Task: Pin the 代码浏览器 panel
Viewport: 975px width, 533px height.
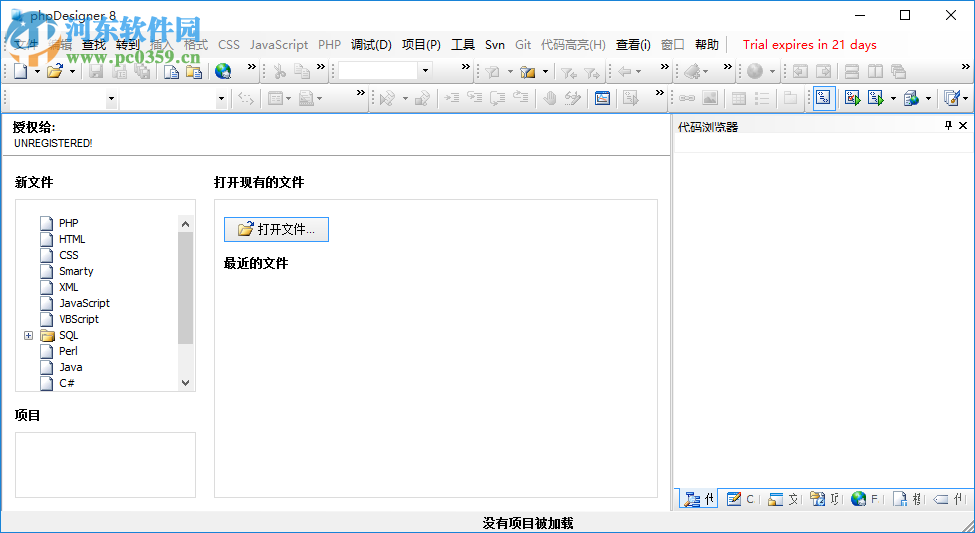Action: (x=948, y=126)
